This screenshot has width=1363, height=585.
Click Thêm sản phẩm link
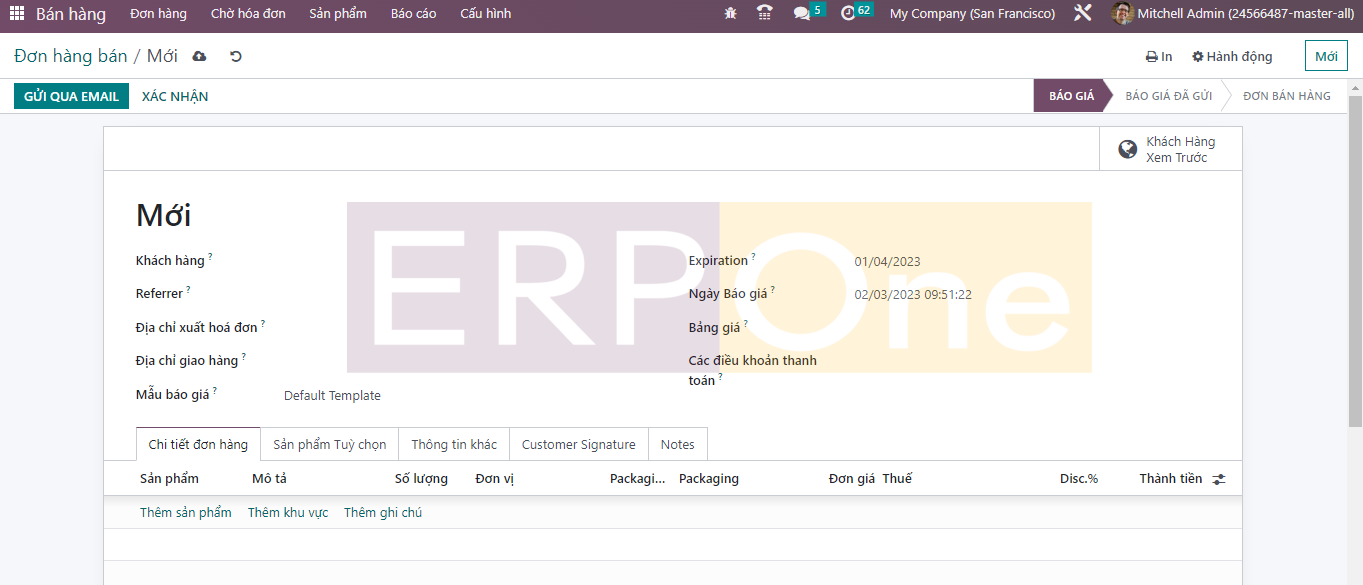point(185,513)
